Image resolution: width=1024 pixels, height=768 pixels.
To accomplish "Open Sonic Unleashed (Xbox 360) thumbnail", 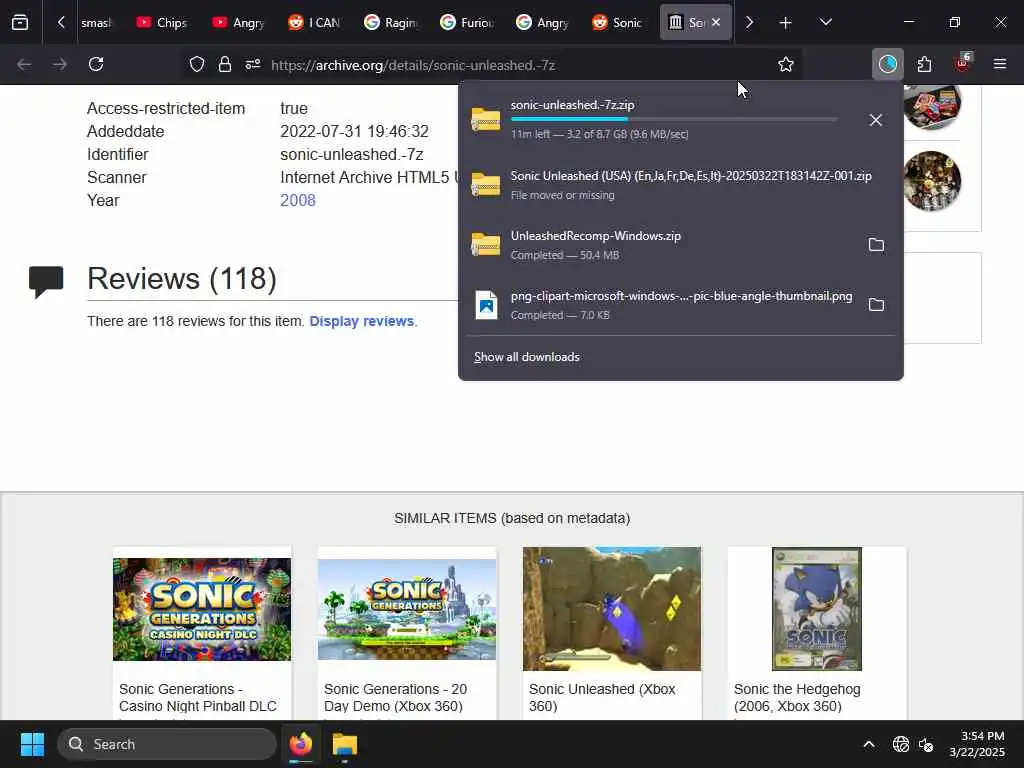I will 612,609.
